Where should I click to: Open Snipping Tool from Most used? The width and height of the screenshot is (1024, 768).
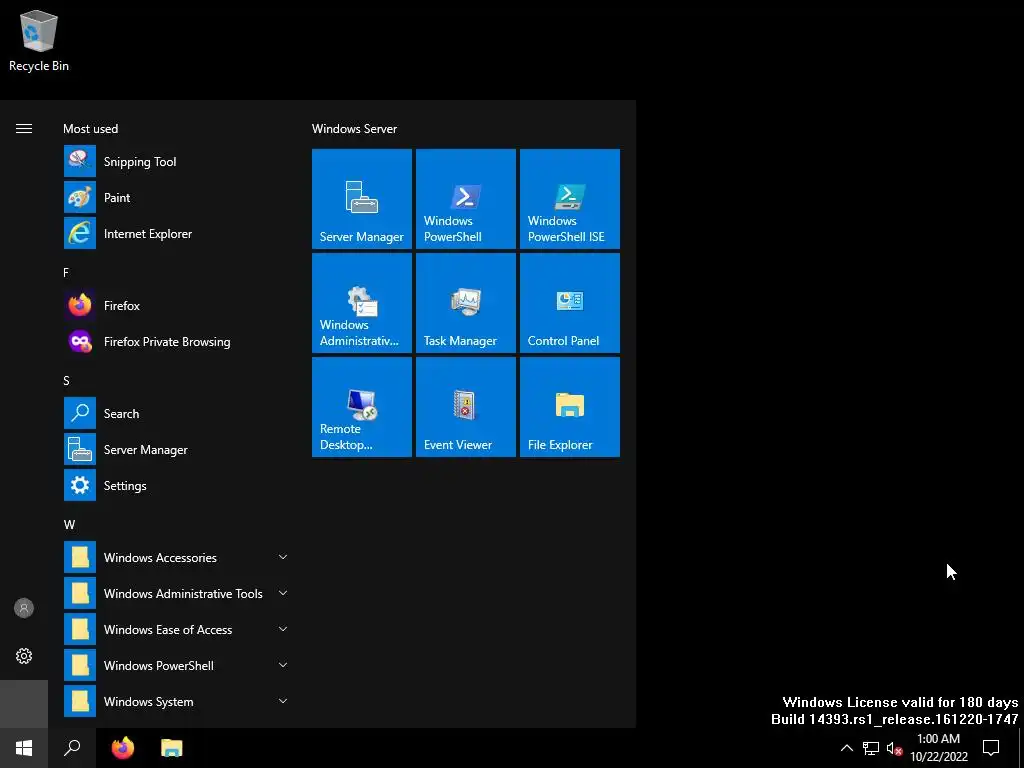176,161
